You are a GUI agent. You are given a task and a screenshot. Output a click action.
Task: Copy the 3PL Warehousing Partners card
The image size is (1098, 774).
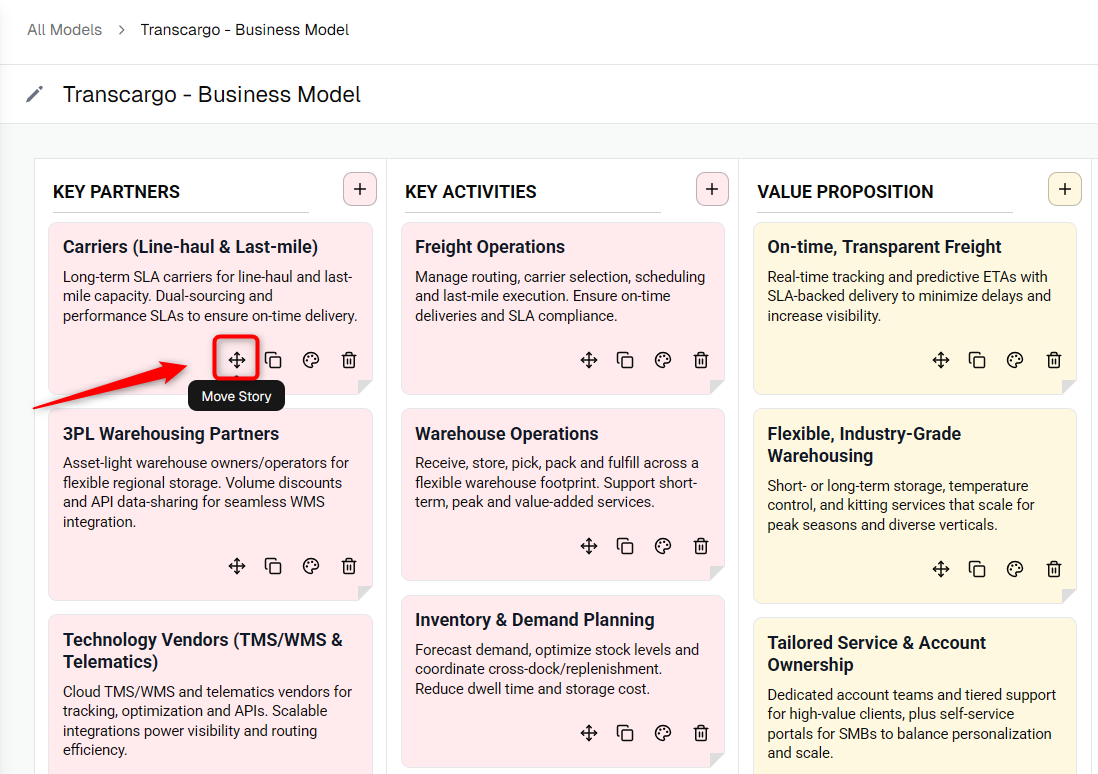[x=273, y=566]
